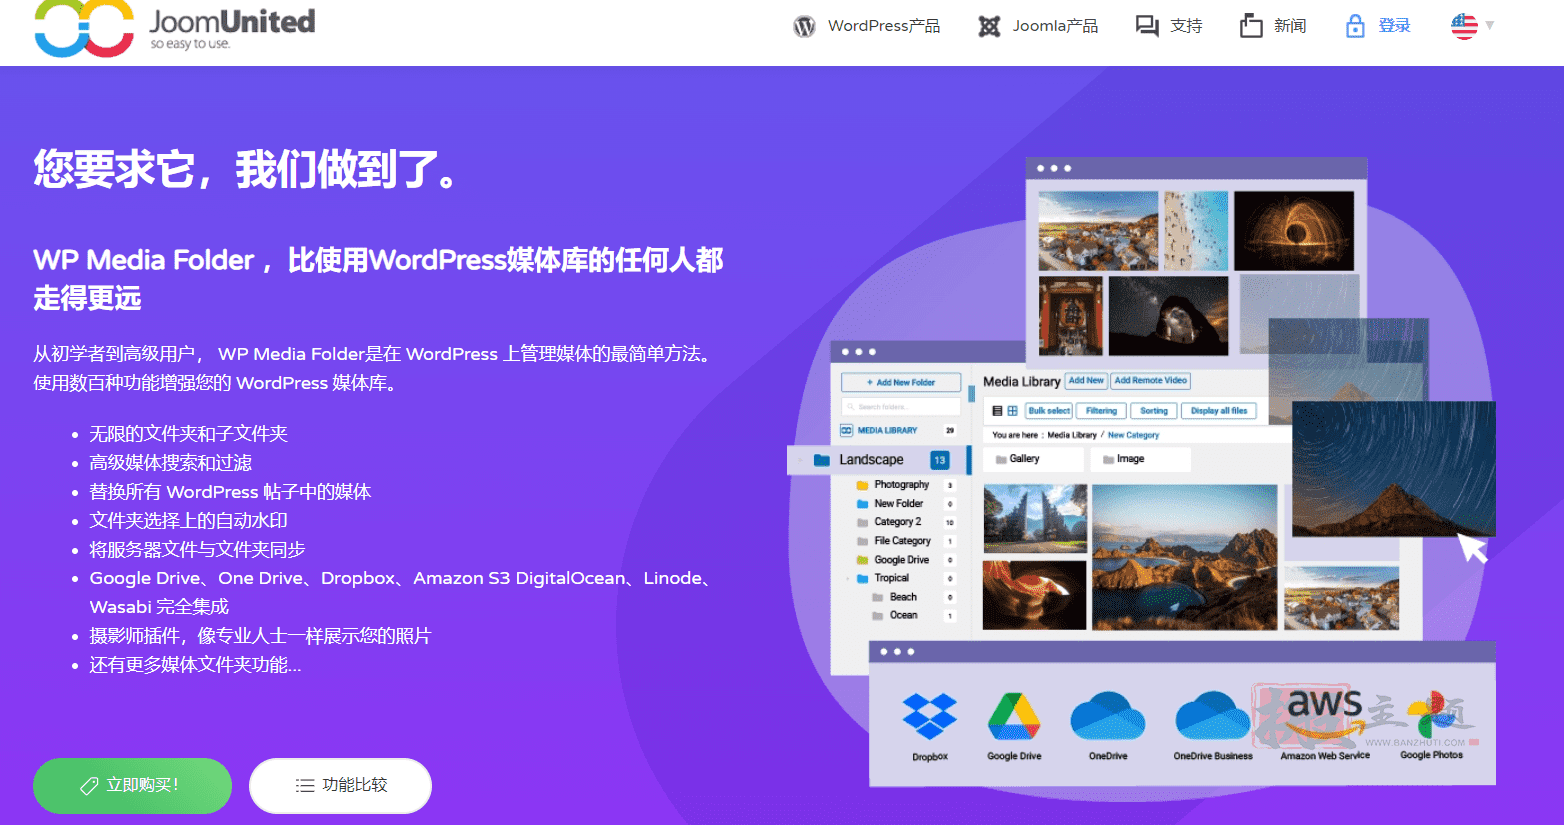This screenshot has height=825, width=1564.
Task: Open the Image folder tile
Action: (x=1141, y=459)
